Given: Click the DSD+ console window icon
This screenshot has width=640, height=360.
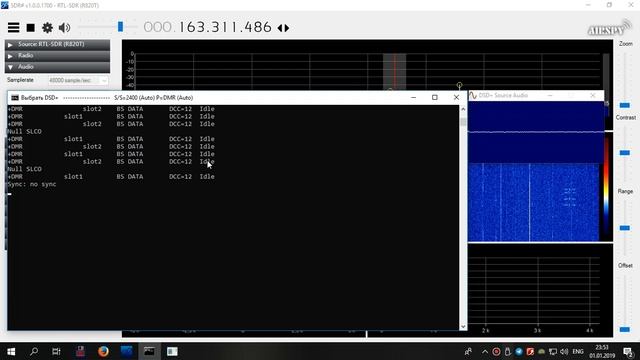Looking at the screenshot, I should click(15, 98).
